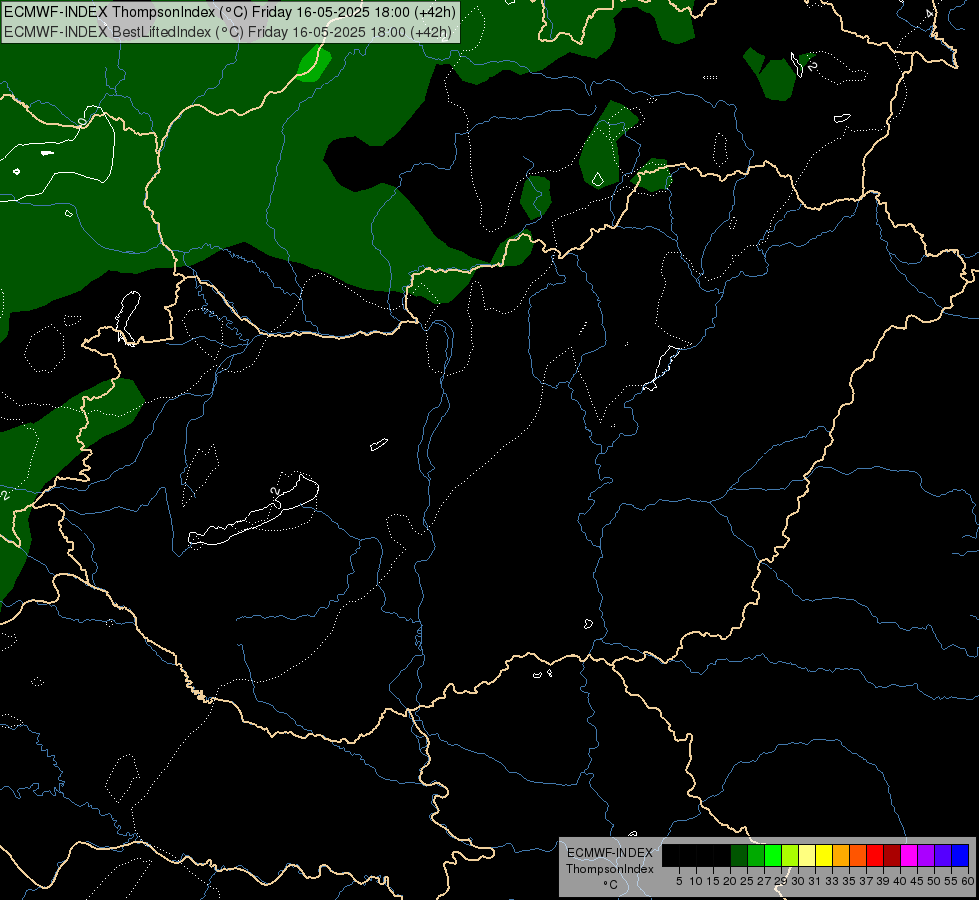Click the legend tick value '31'
Viewport: 979px width, 900px height.
815,881
